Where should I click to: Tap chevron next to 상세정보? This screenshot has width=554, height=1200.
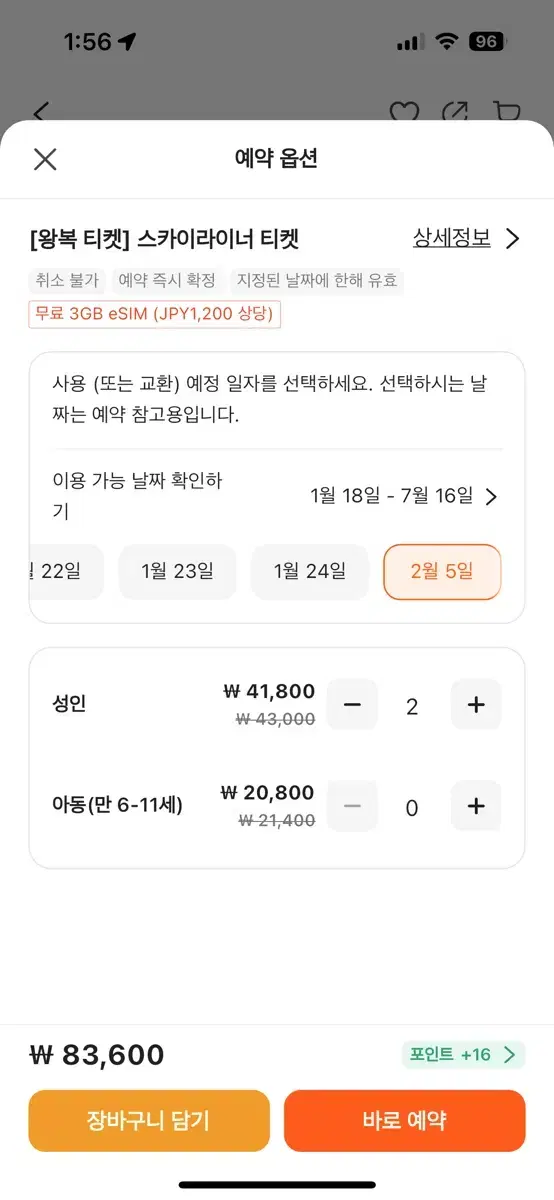(512, 239)
